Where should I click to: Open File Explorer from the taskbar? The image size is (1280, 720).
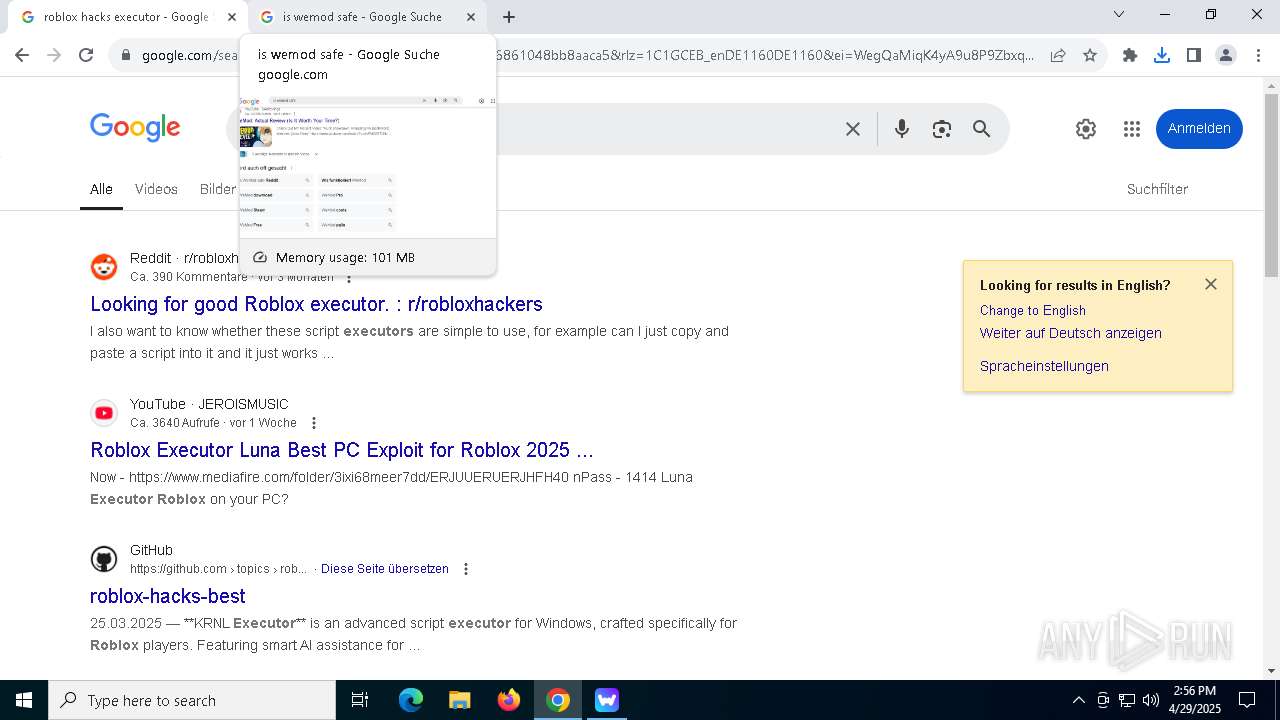pyautogui.click(x=460, y=700)
